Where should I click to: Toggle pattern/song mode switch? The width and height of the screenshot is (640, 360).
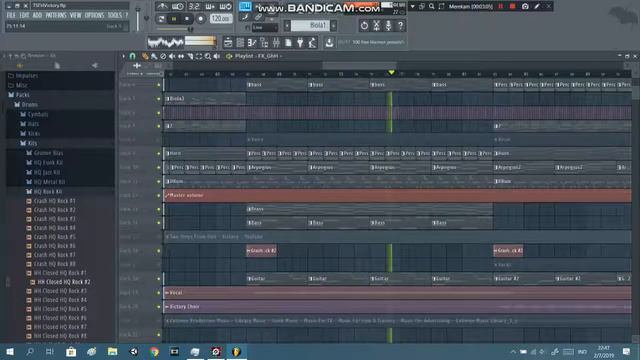tap(161, 19)
